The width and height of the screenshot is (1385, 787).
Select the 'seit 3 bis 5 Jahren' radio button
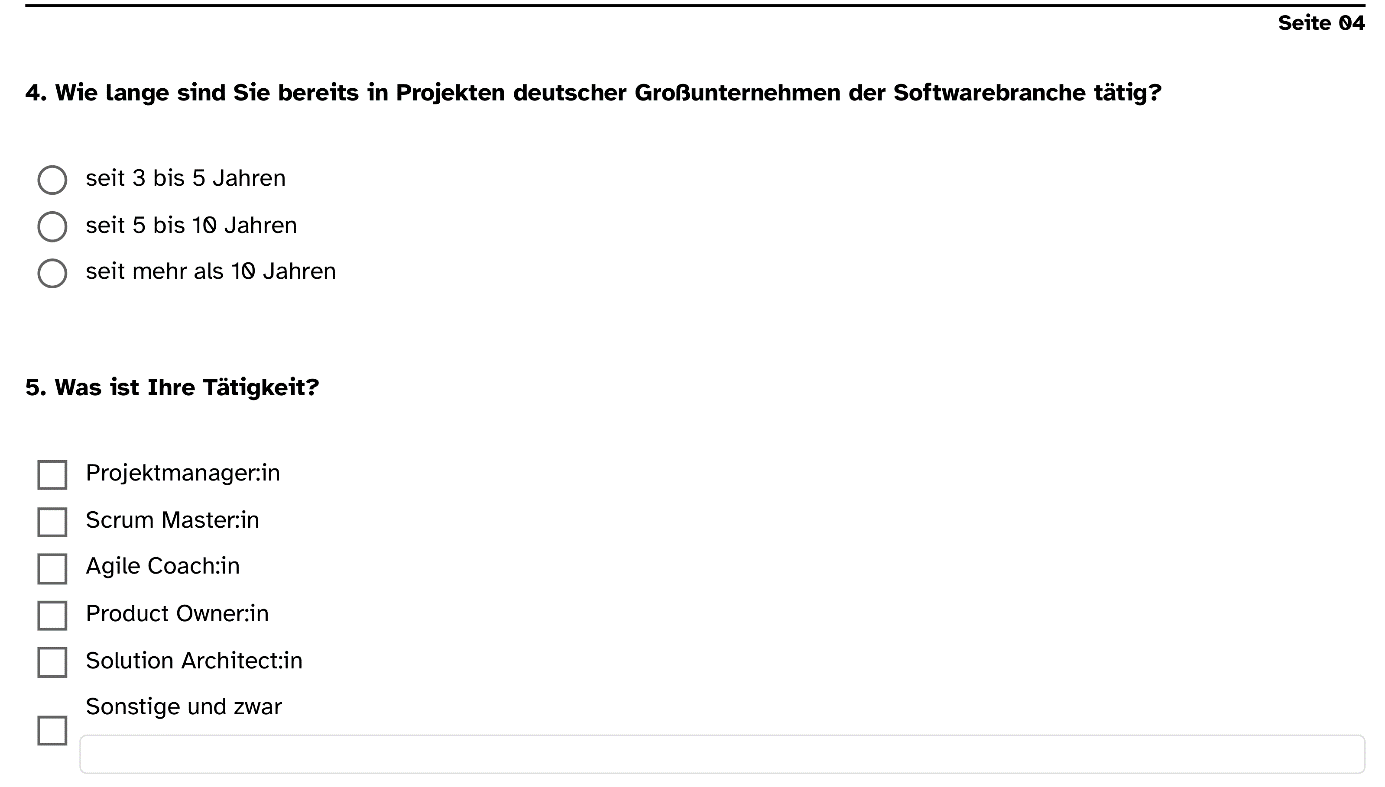pyautogui.click(x=52, y=180)
